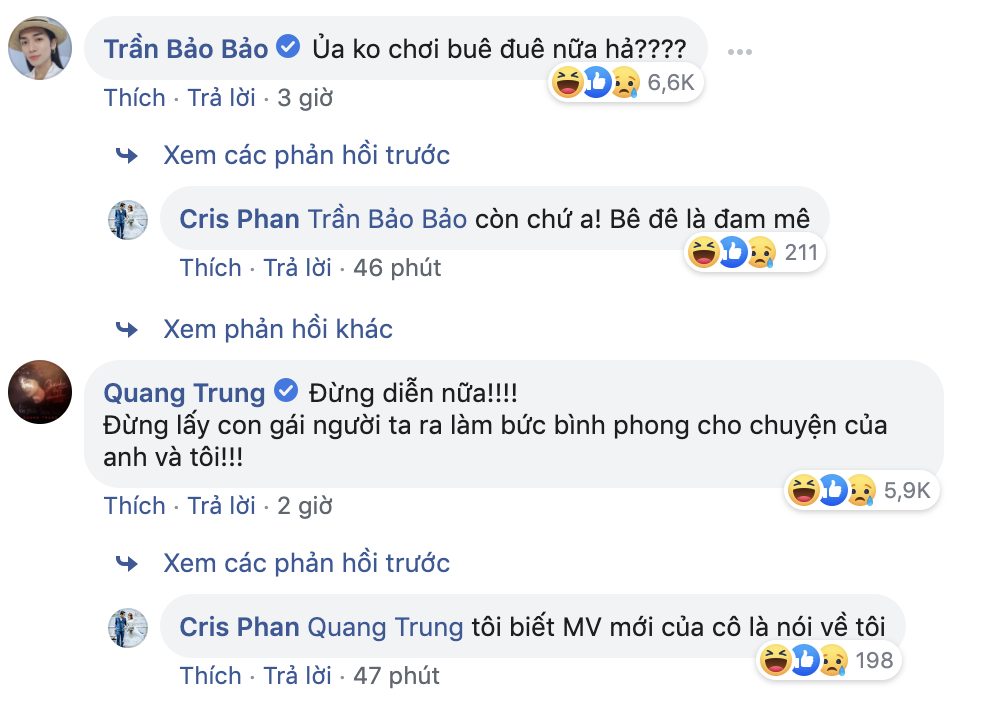Click the tagged Quang Trung mention in reply

tap(385, 627)
